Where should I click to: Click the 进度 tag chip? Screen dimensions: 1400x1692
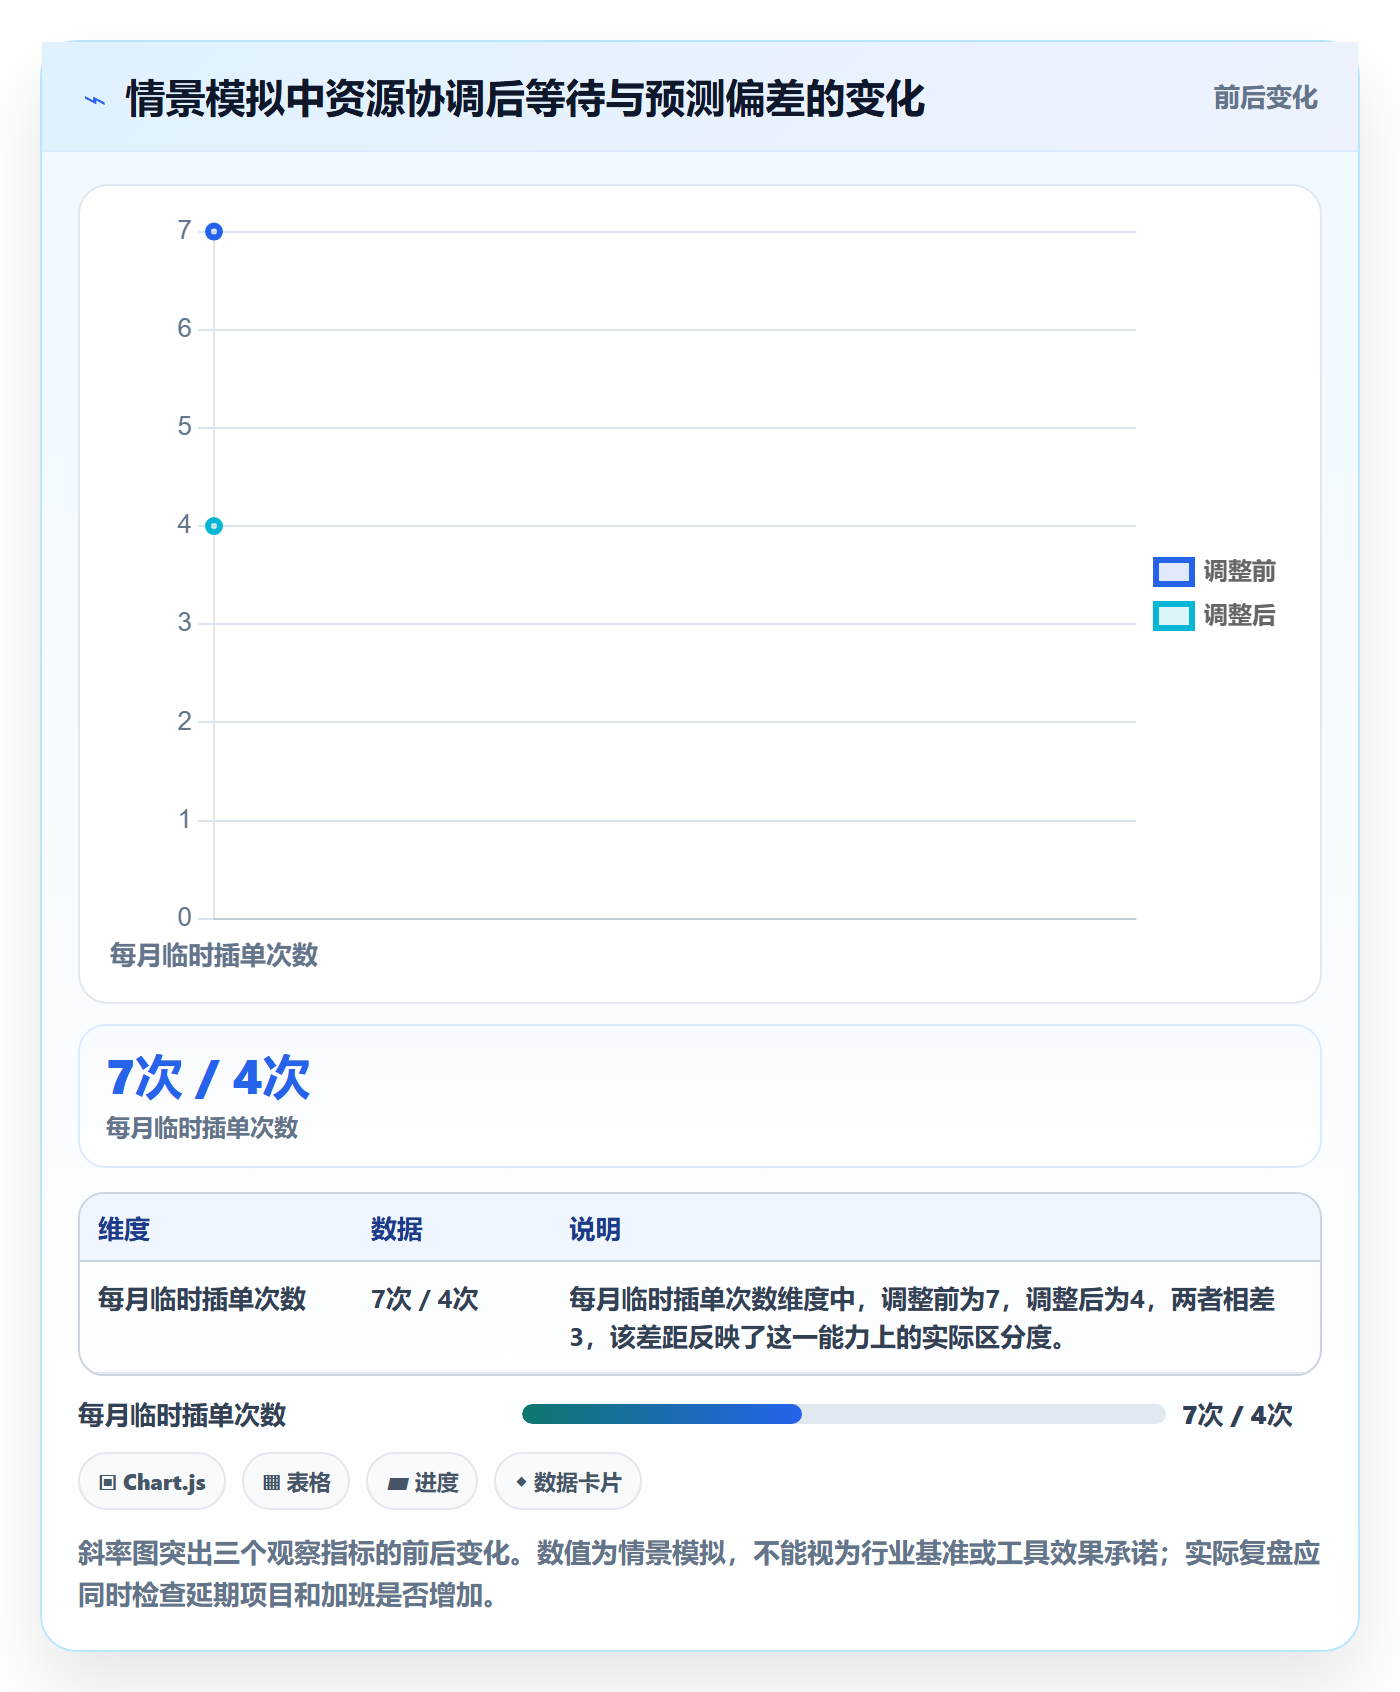coord(422,1482)
